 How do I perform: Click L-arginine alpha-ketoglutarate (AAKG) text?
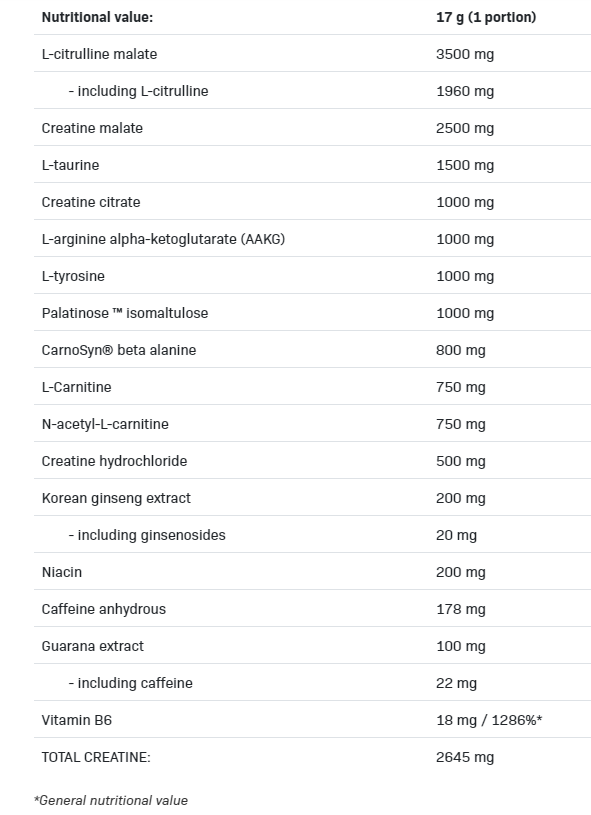point(163,239)
